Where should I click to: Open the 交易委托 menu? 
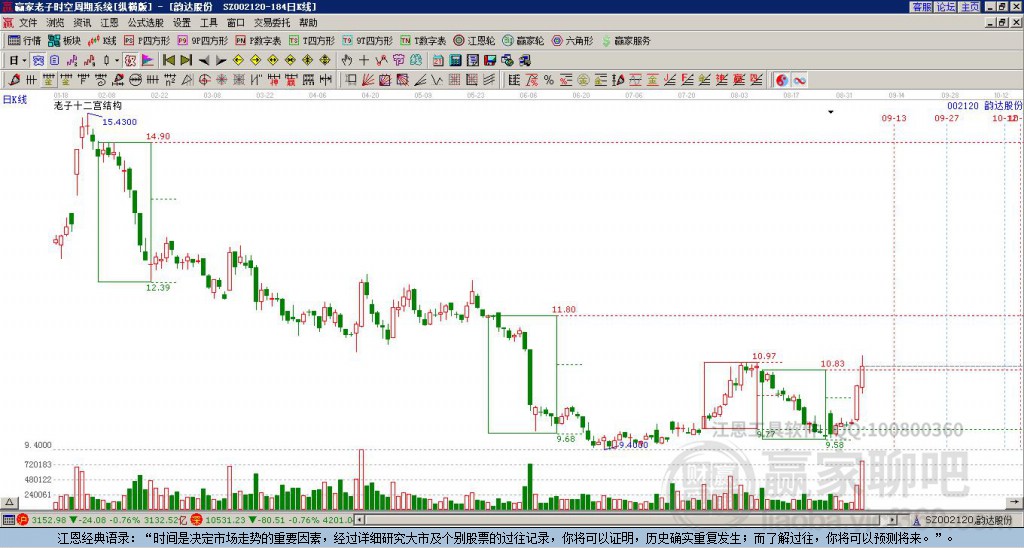[272, 23]
